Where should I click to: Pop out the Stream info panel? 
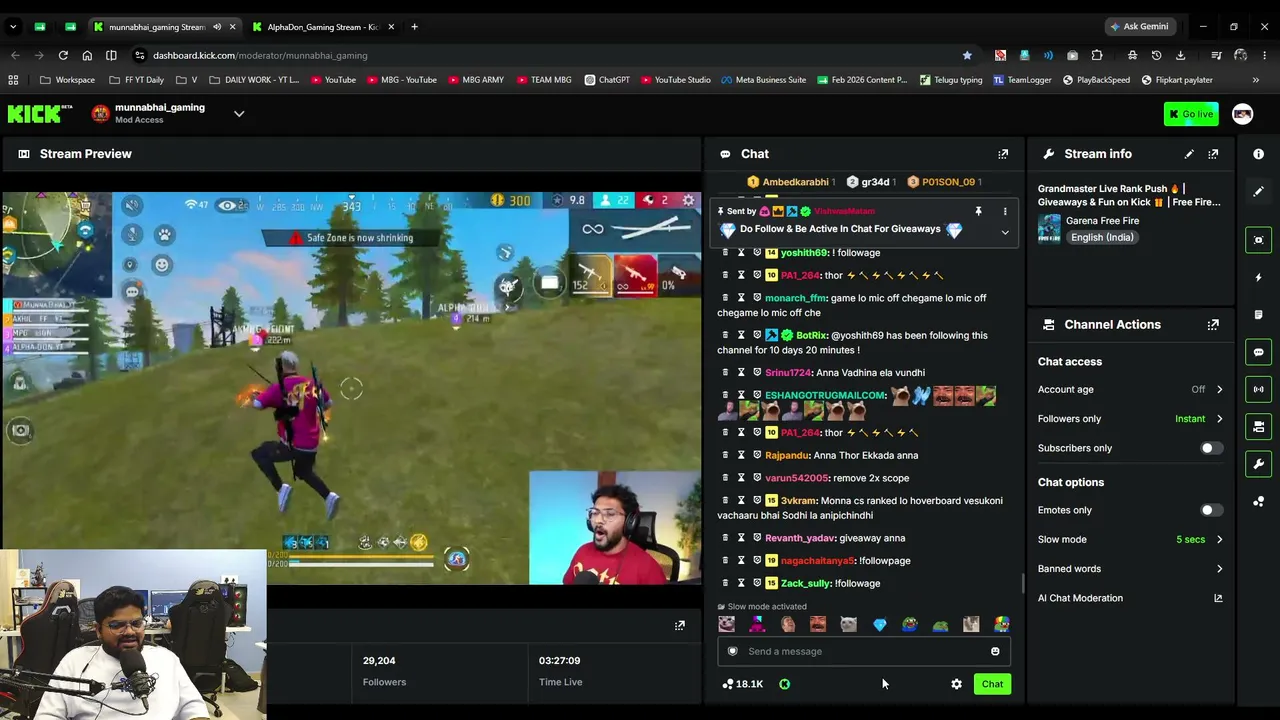[1213, 154]
